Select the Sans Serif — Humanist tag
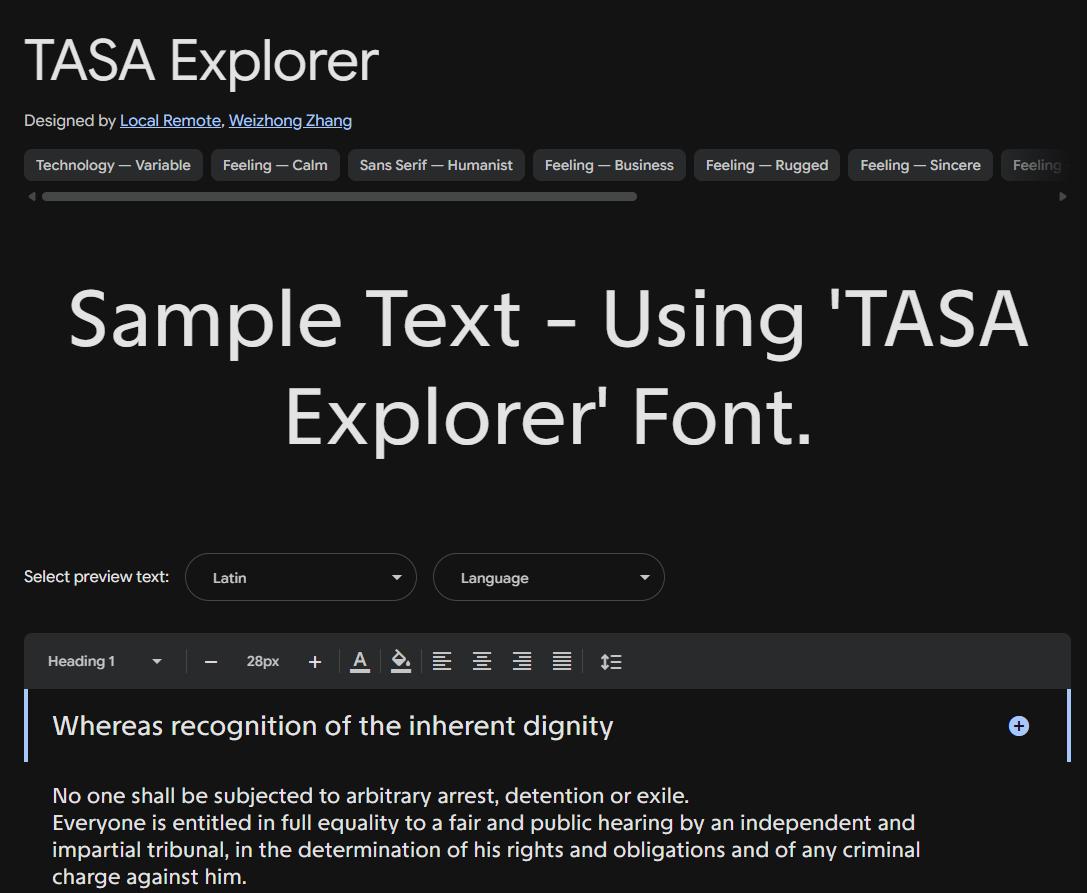 436,165
